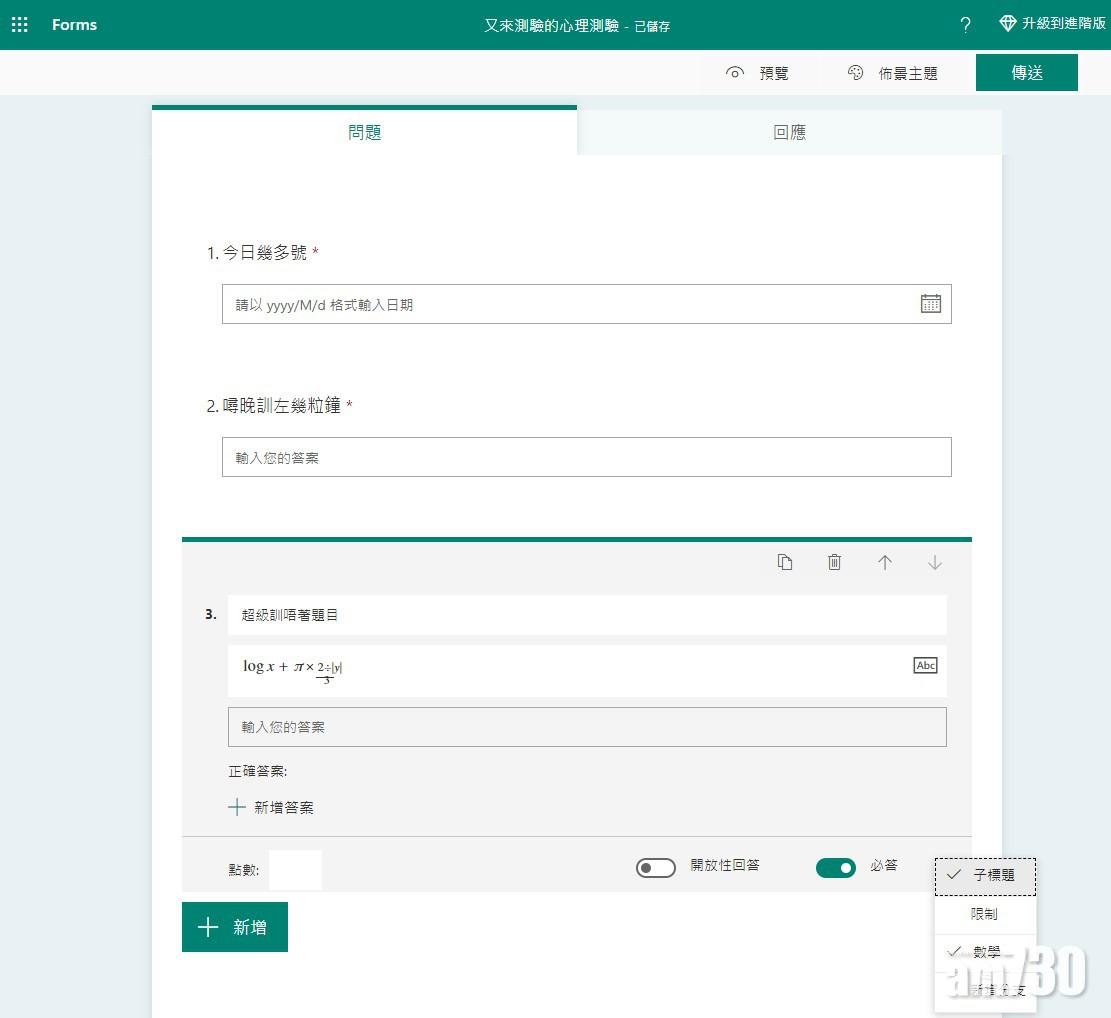
Task: Turn off the 必答 required toggle
Action: pyautogui.click(x=836, y=868)
